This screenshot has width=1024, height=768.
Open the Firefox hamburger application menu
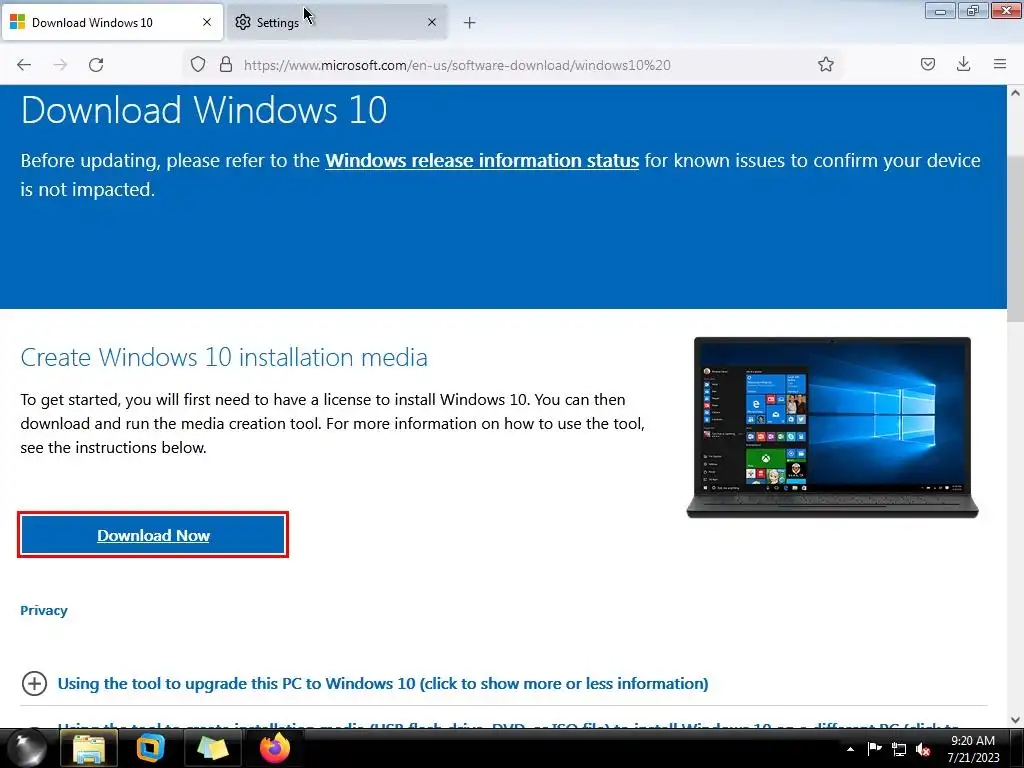[1000, 64]
